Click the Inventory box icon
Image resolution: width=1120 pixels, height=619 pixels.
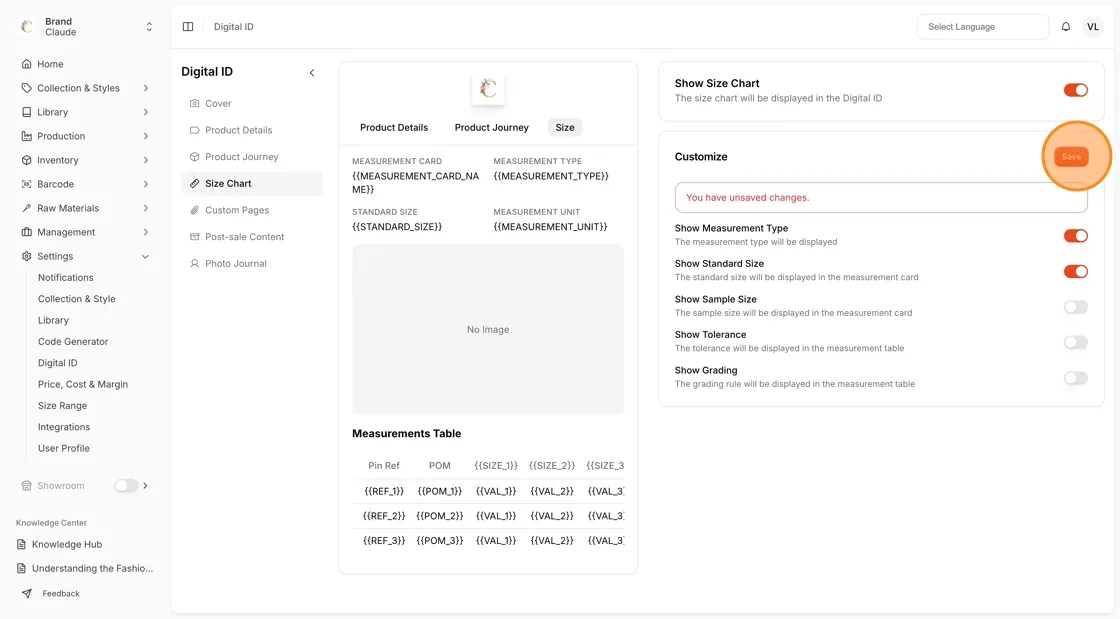(x=26, y=161)
